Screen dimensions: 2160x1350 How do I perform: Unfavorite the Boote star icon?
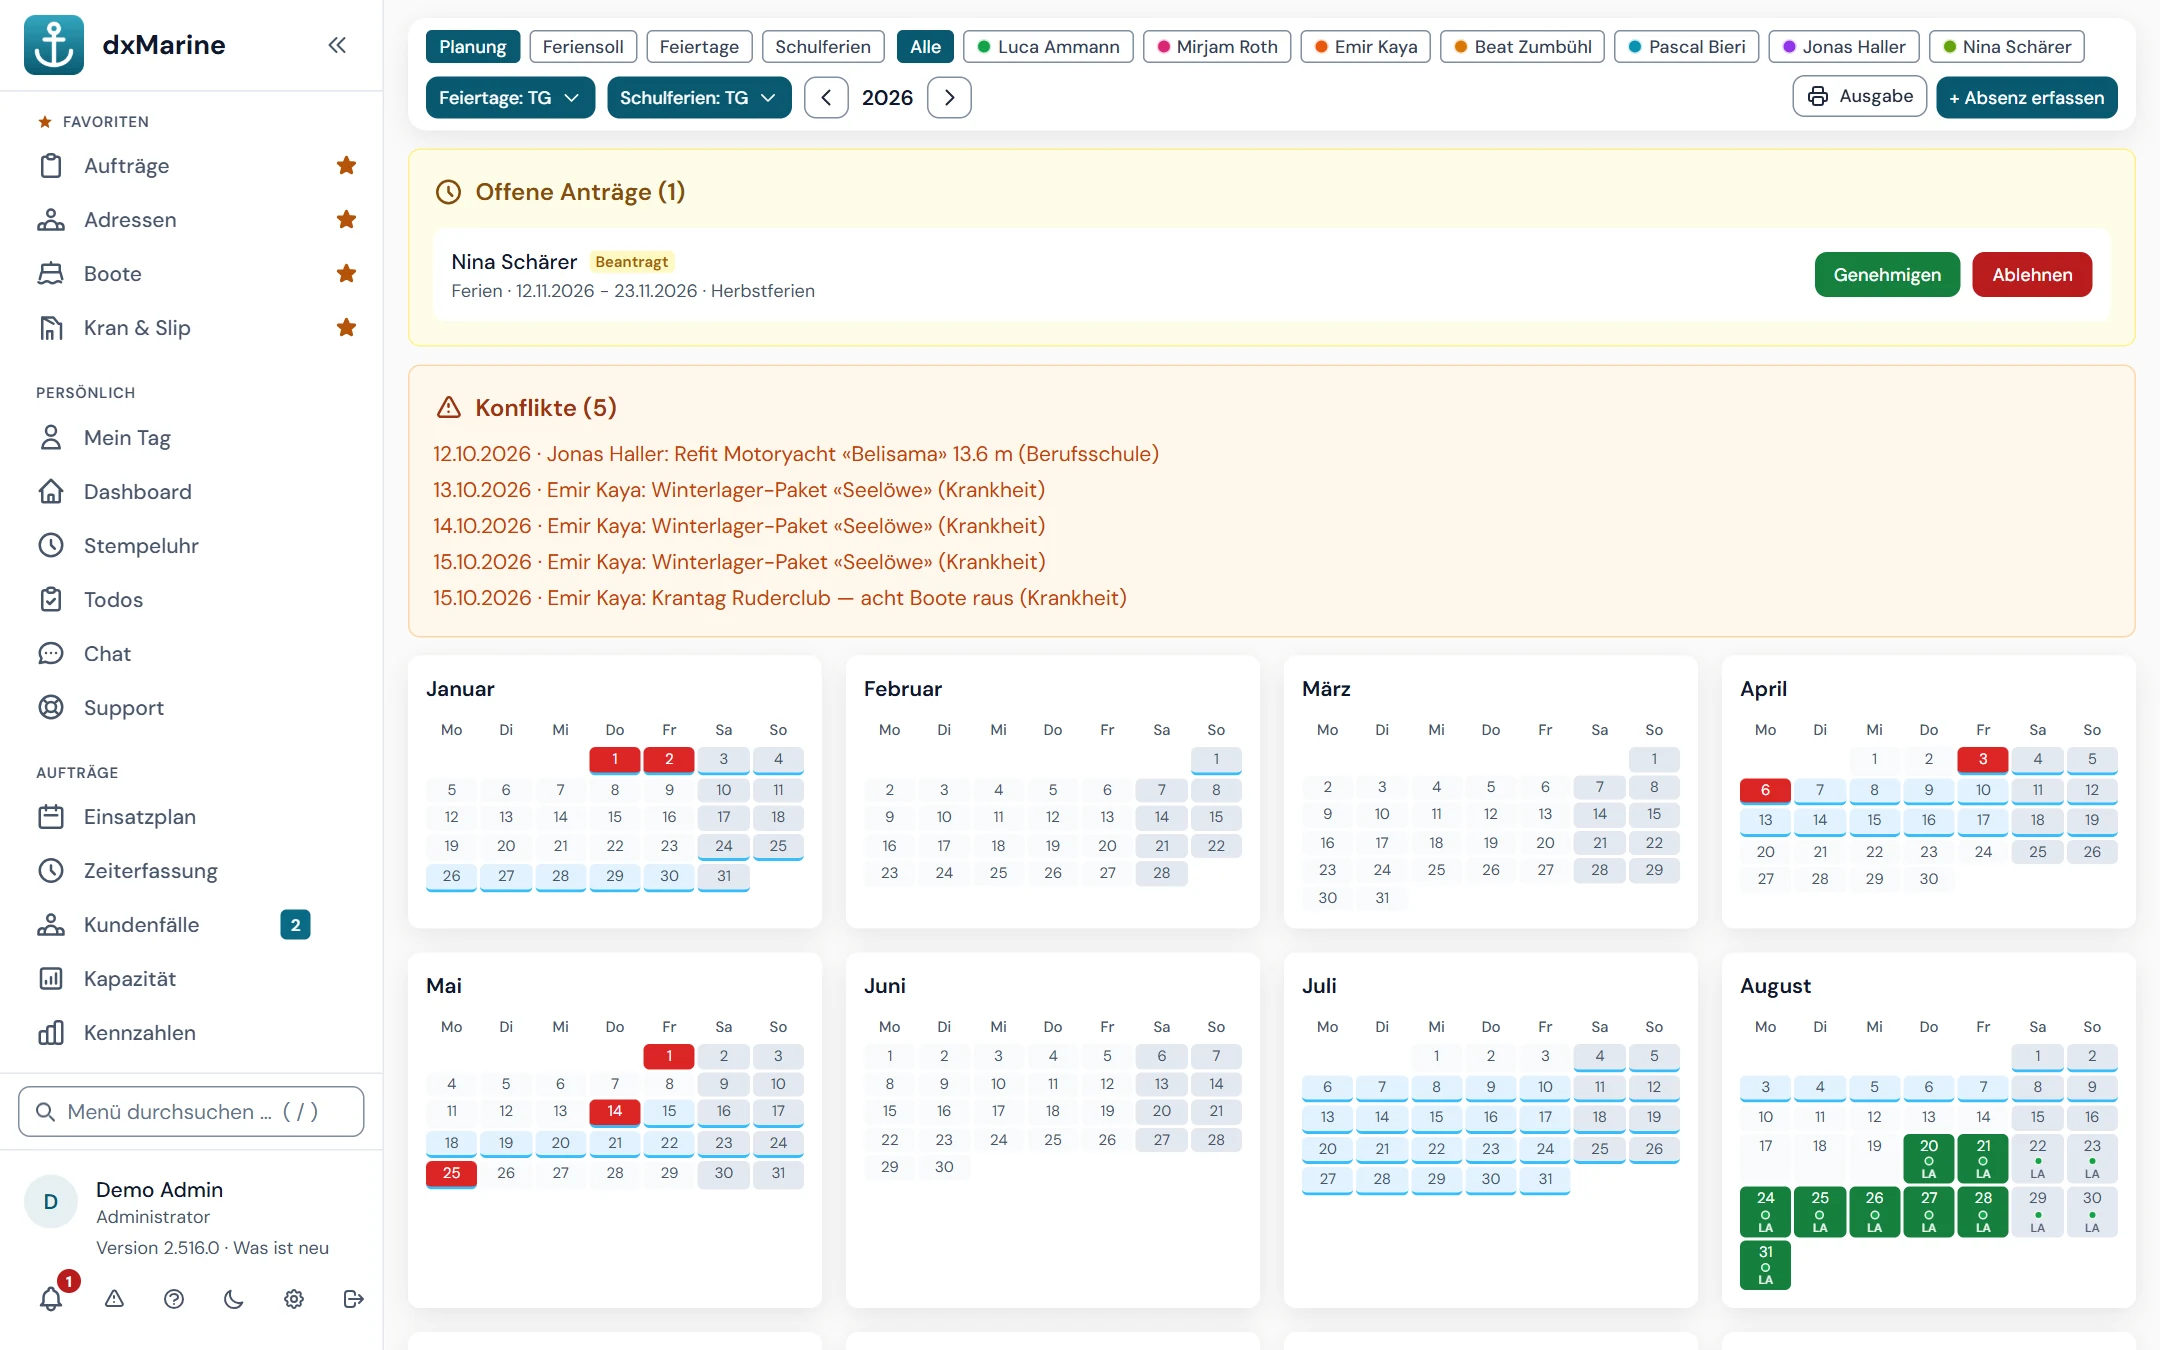click(346, 274)
